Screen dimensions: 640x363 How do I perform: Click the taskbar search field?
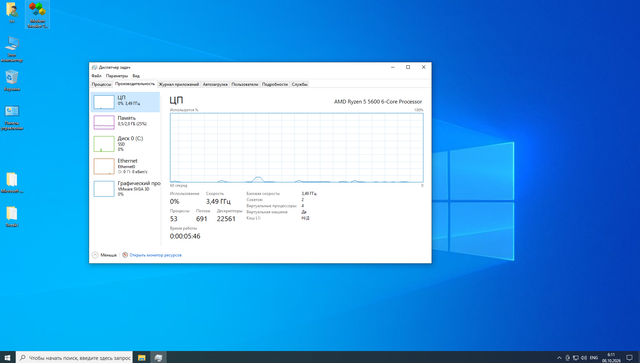(75, 357)
